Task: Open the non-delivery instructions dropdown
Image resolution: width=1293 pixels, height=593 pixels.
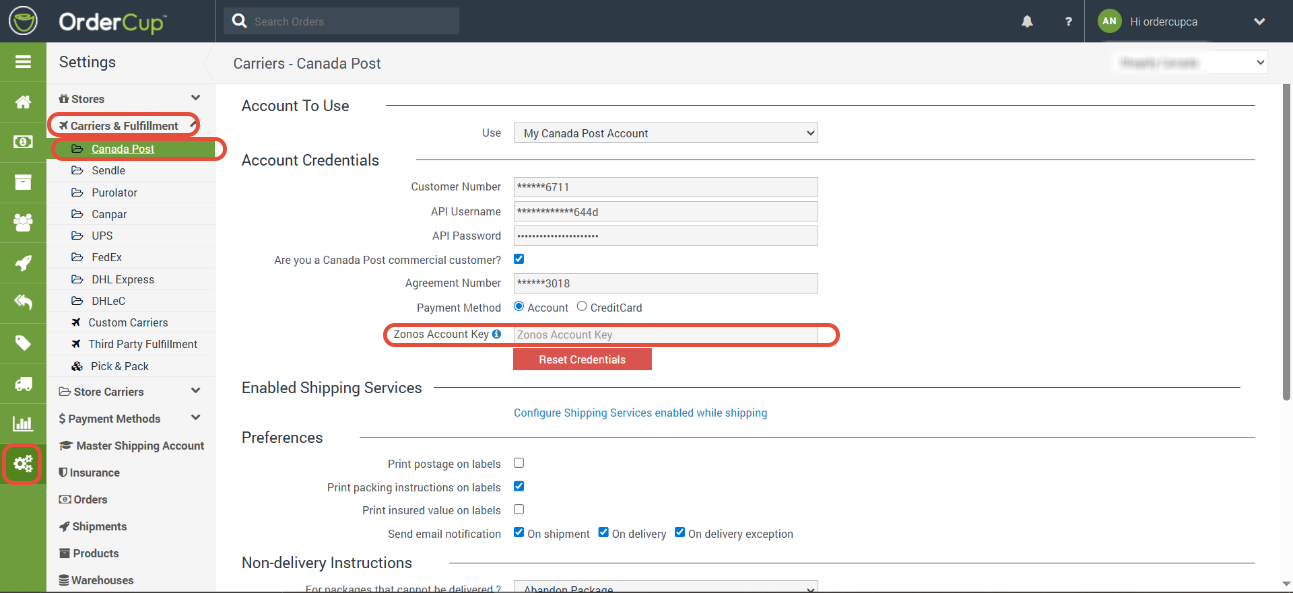Action: [665, 587]
